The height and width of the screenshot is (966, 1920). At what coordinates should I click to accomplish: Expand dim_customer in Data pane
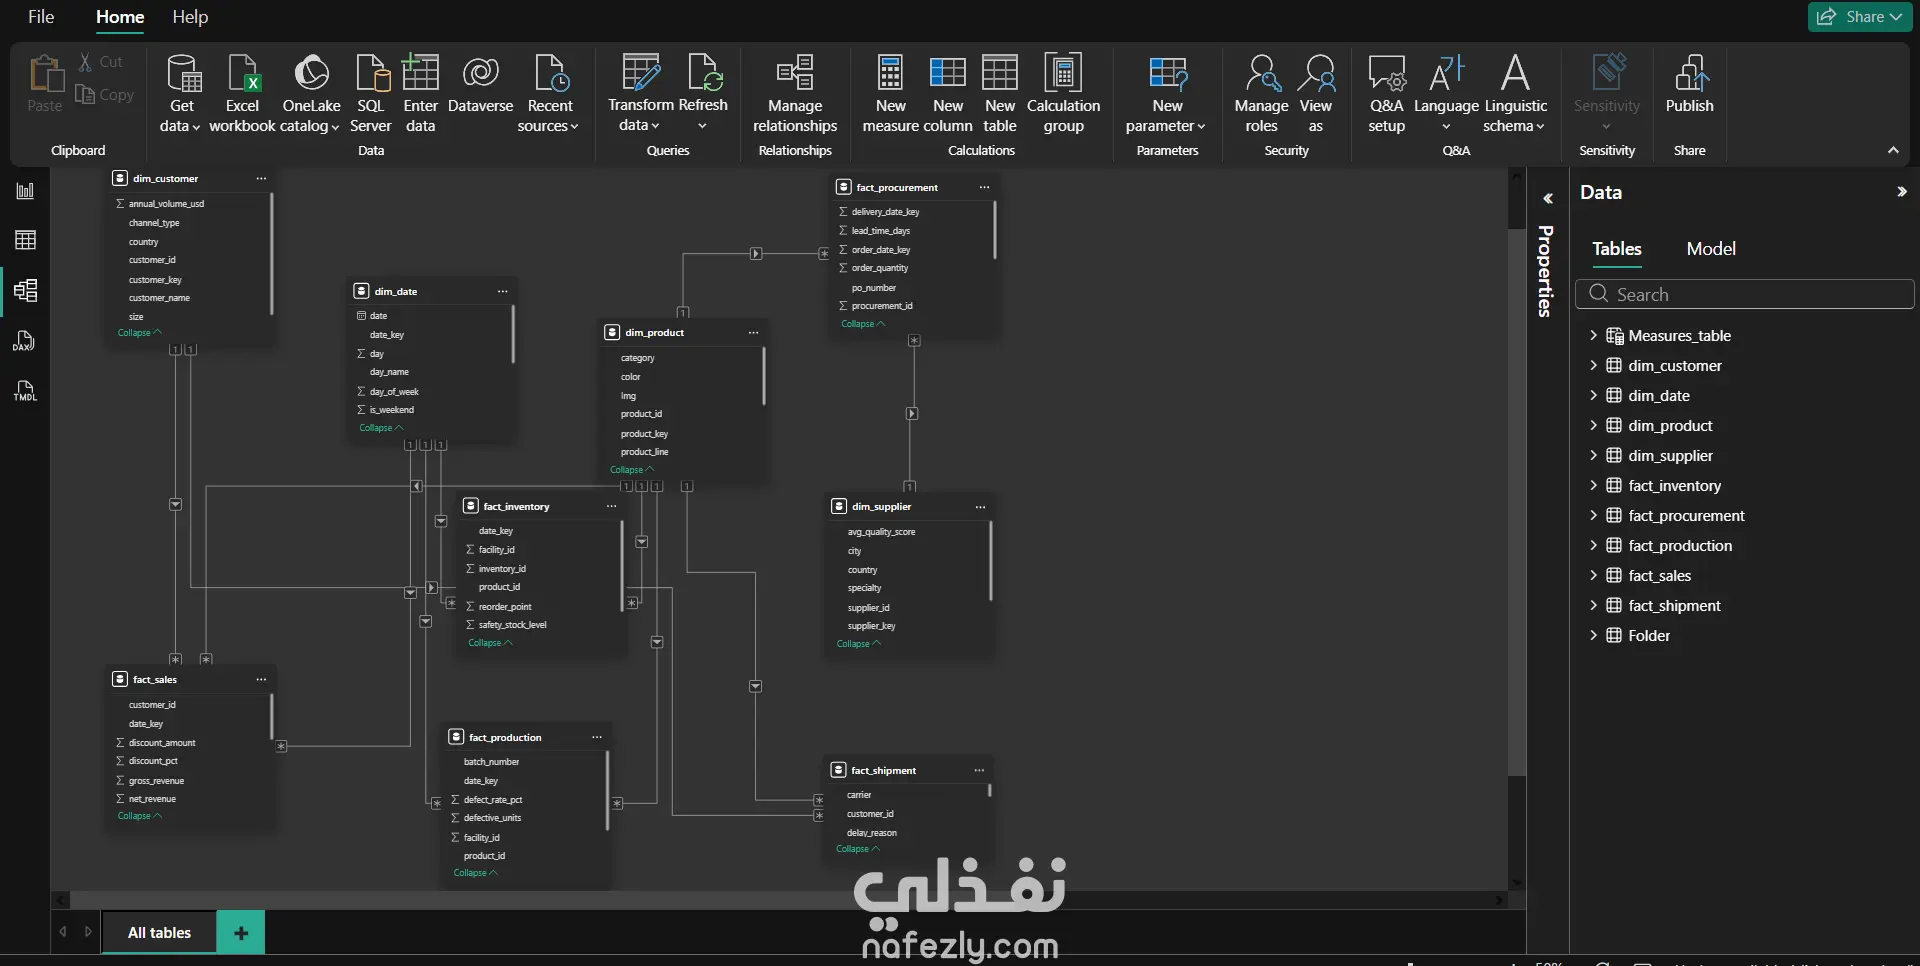1593,366
